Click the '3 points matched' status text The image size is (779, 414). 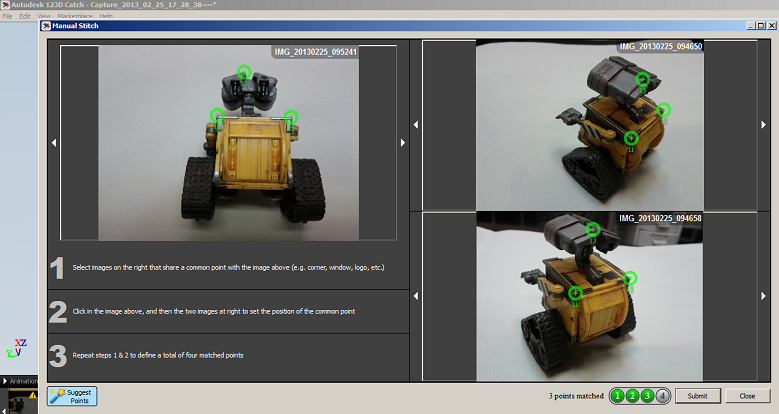pyautogui.click(x=576, y=396)
